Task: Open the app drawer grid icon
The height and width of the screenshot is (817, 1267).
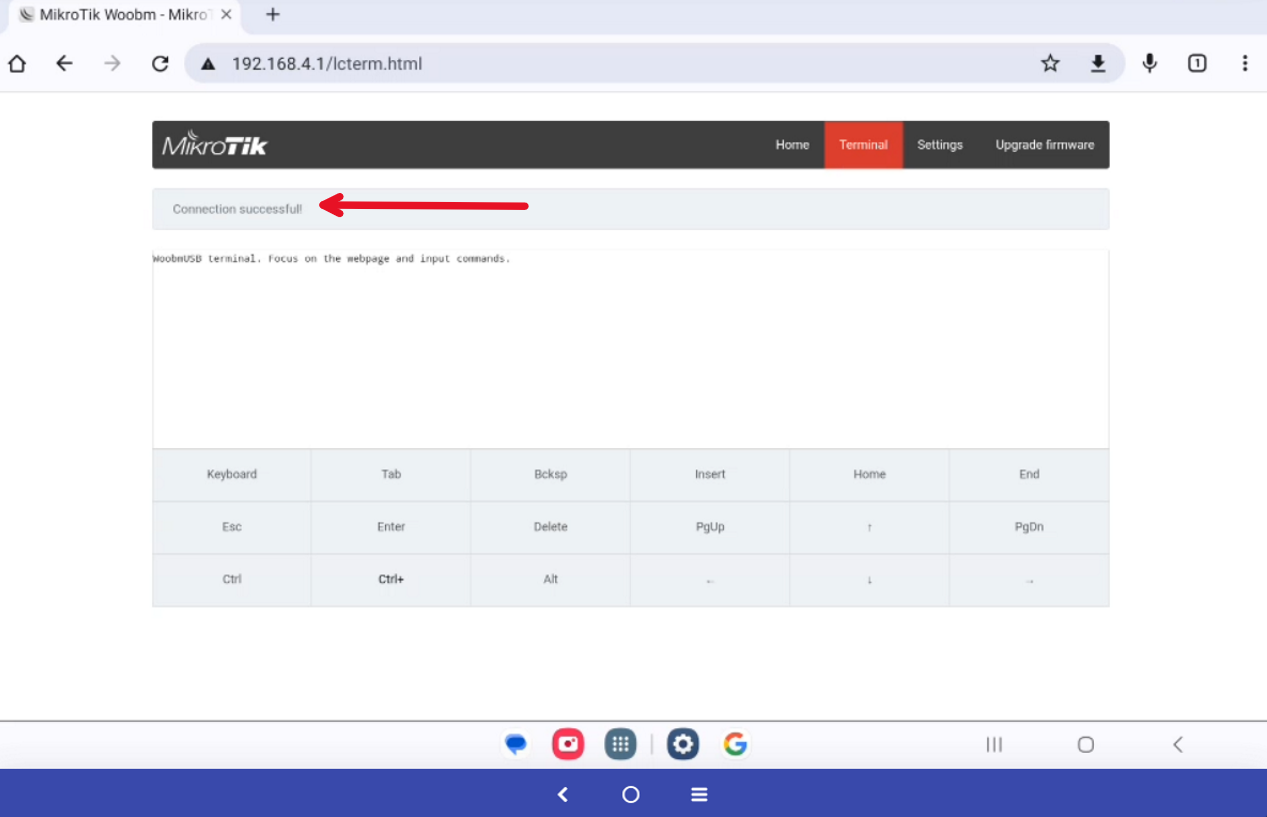Action: pyautogui.click(x=620, y=744)
